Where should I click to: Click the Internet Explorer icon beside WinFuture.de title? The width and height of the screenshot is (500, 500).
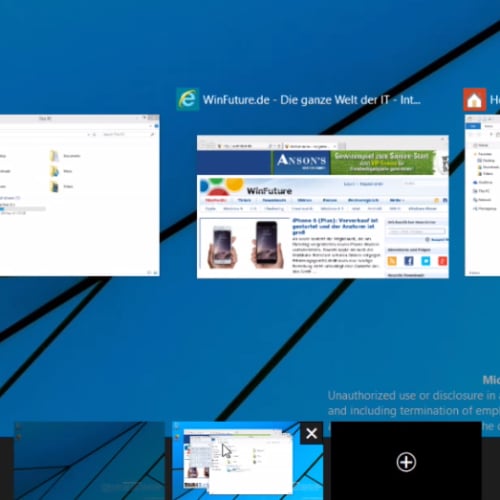188,99
